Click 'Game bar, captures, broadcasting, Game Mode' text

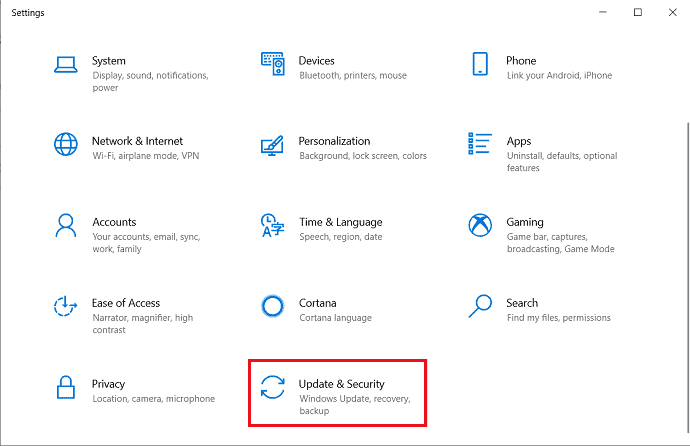561,243
